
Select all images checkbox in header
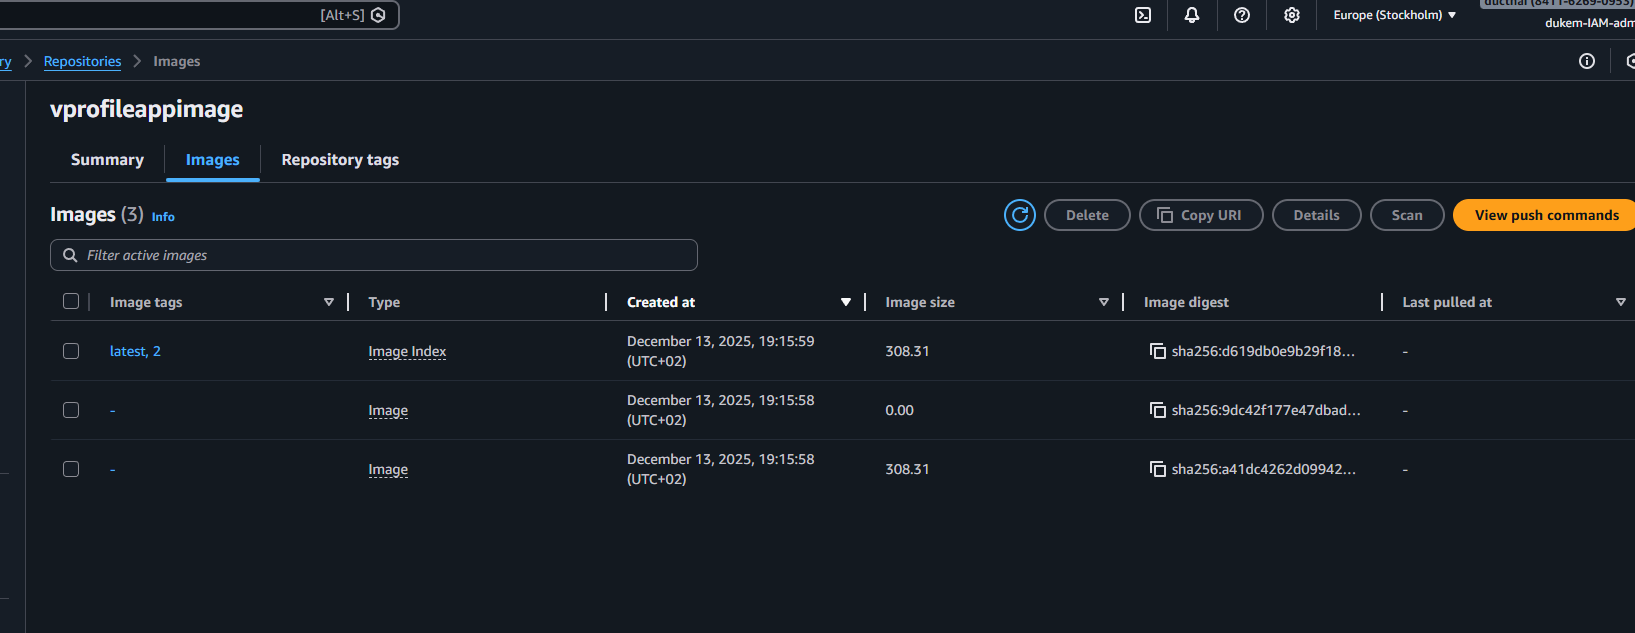[71, 301]
